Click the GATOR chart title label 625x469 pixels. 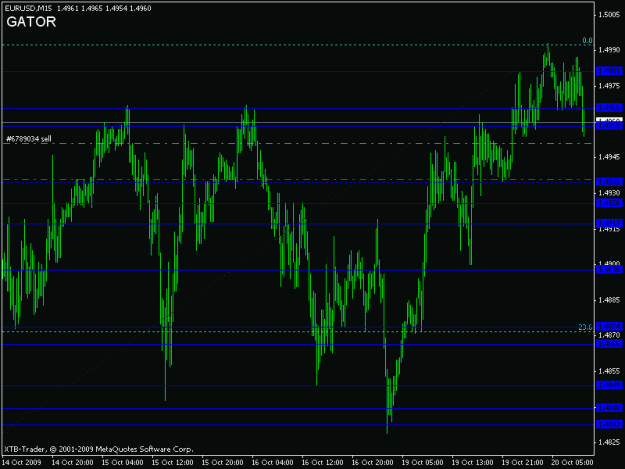(31, 22)
